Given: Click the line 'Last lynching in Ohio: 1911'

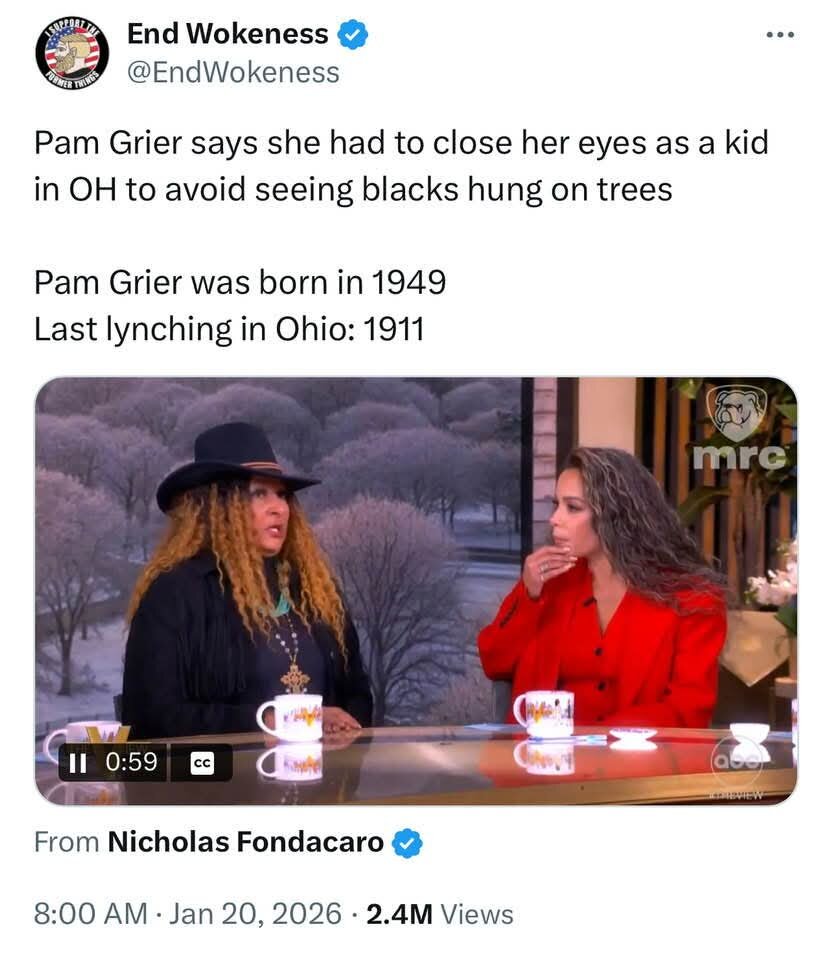Looking at the screenshot, I should (x=230, y=328).
